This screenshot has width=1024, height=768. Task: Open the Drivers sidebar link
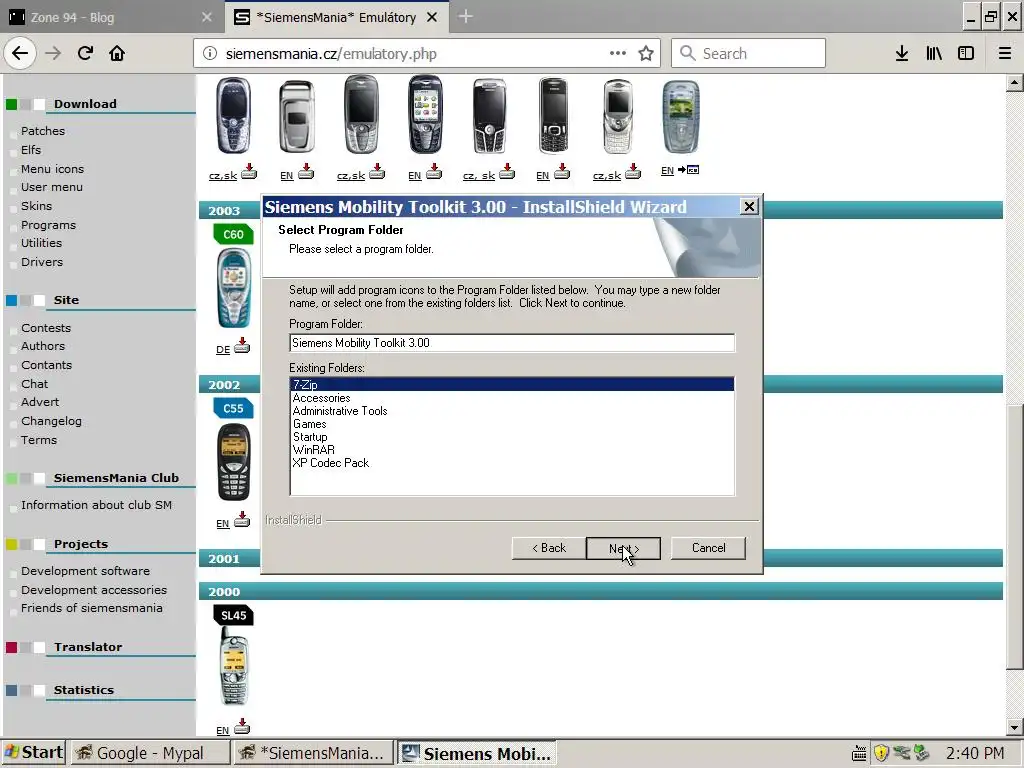coord(42,262)
